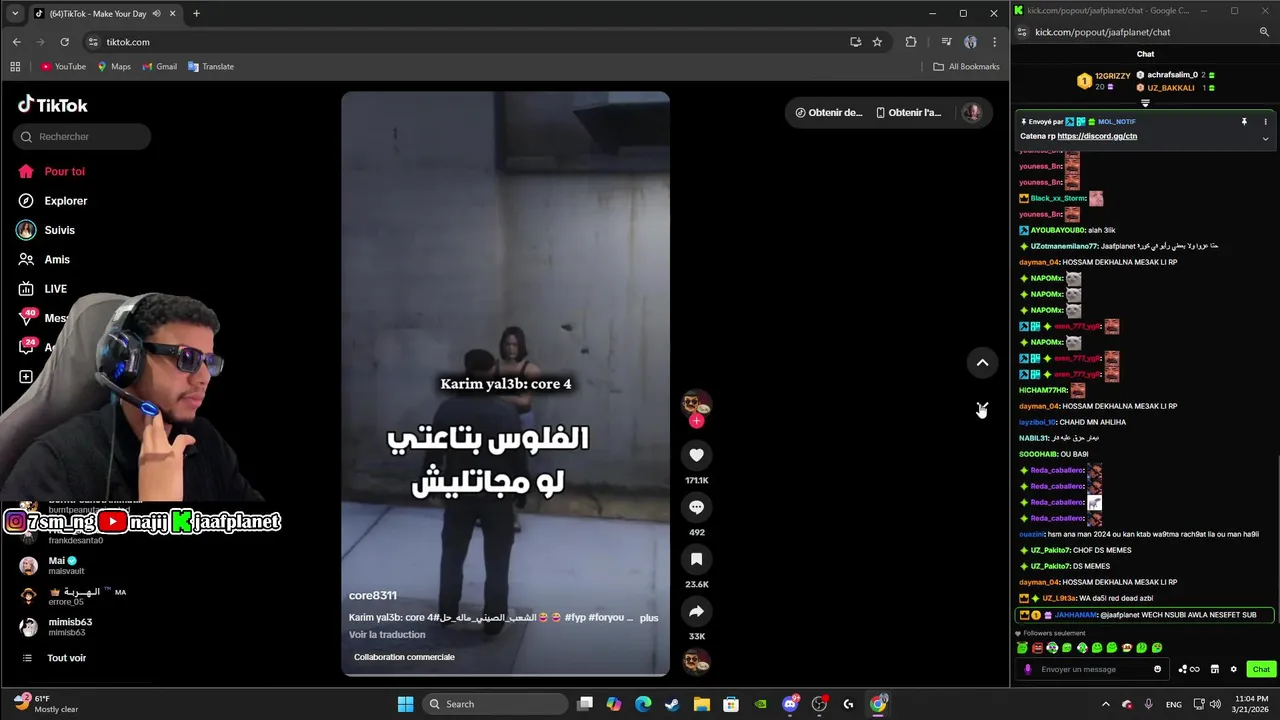The width and height of the screenshot is (1280, 720).
Task: Expand the caption with plus link
Action: click(x=649, y=617)
